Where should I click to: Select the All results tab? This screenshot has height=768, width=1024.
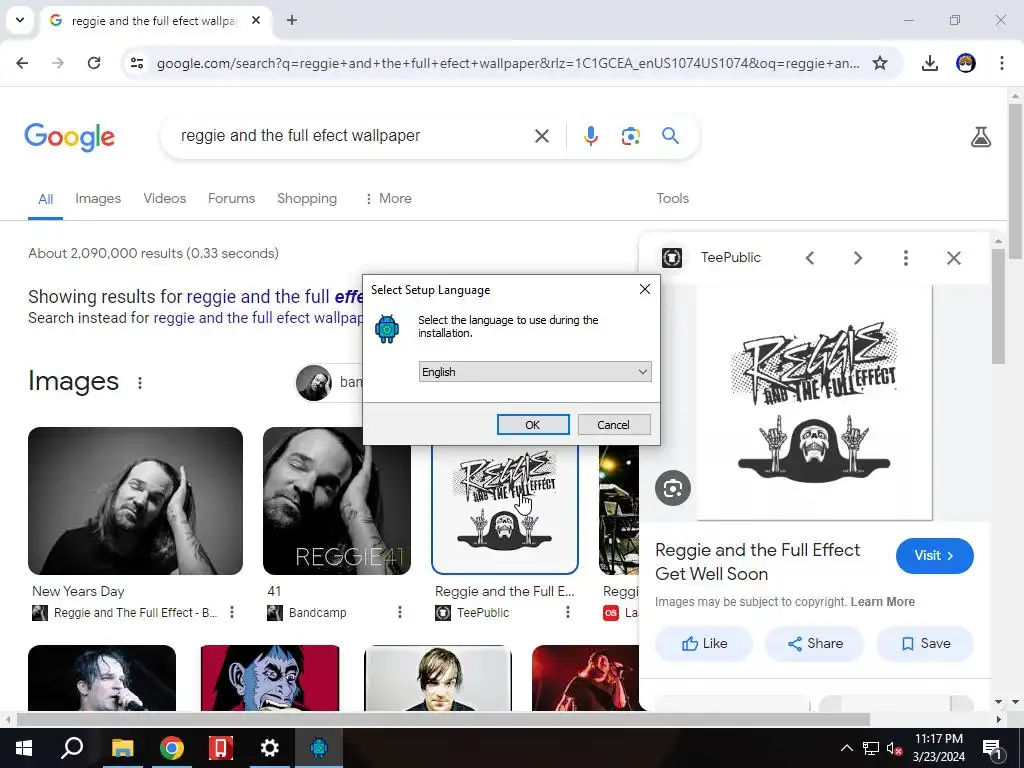tap(45, 199)
